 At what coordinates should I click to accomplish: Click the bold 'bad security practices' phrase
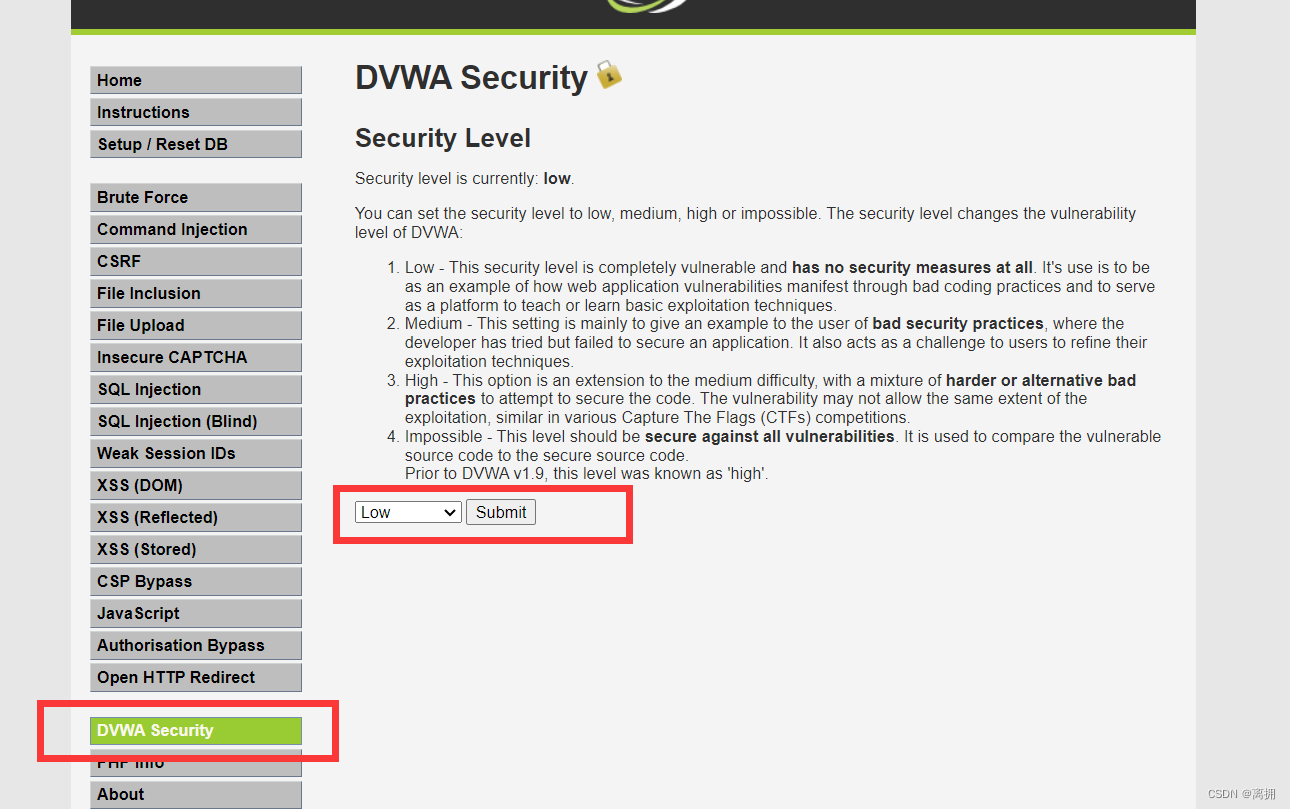(x=958, y=324)
